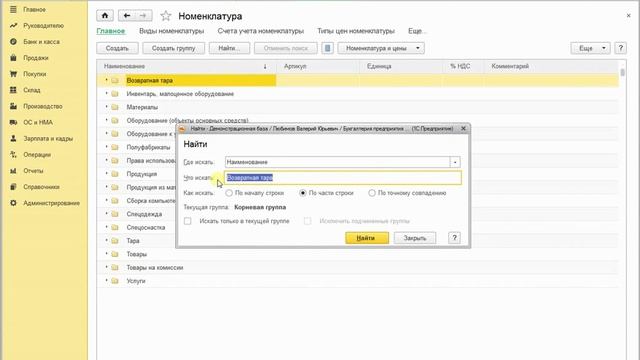Go back with the left arrow
Image resolution: width=640 pixels, height=360 pixels.
127,16
